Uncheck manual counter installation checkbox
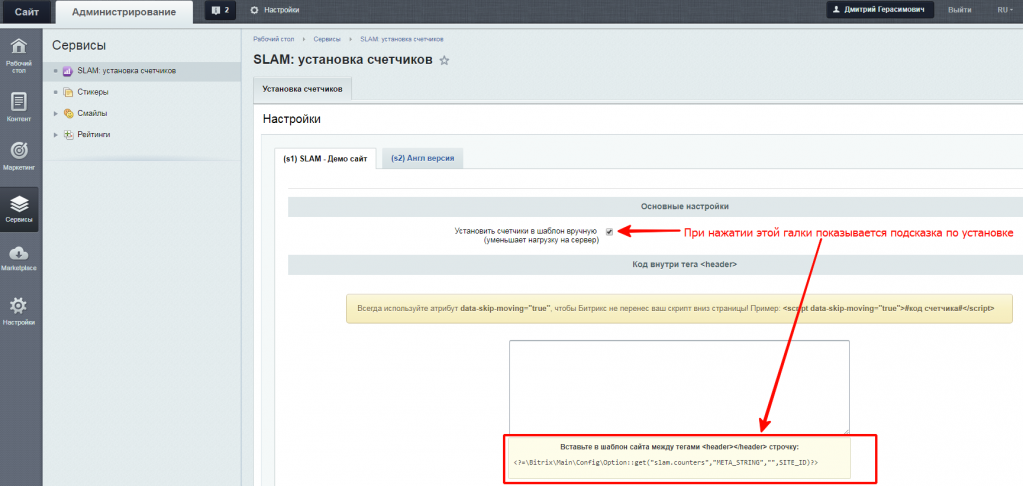Viewport: 1023px width, 486px height. [609, 231]
